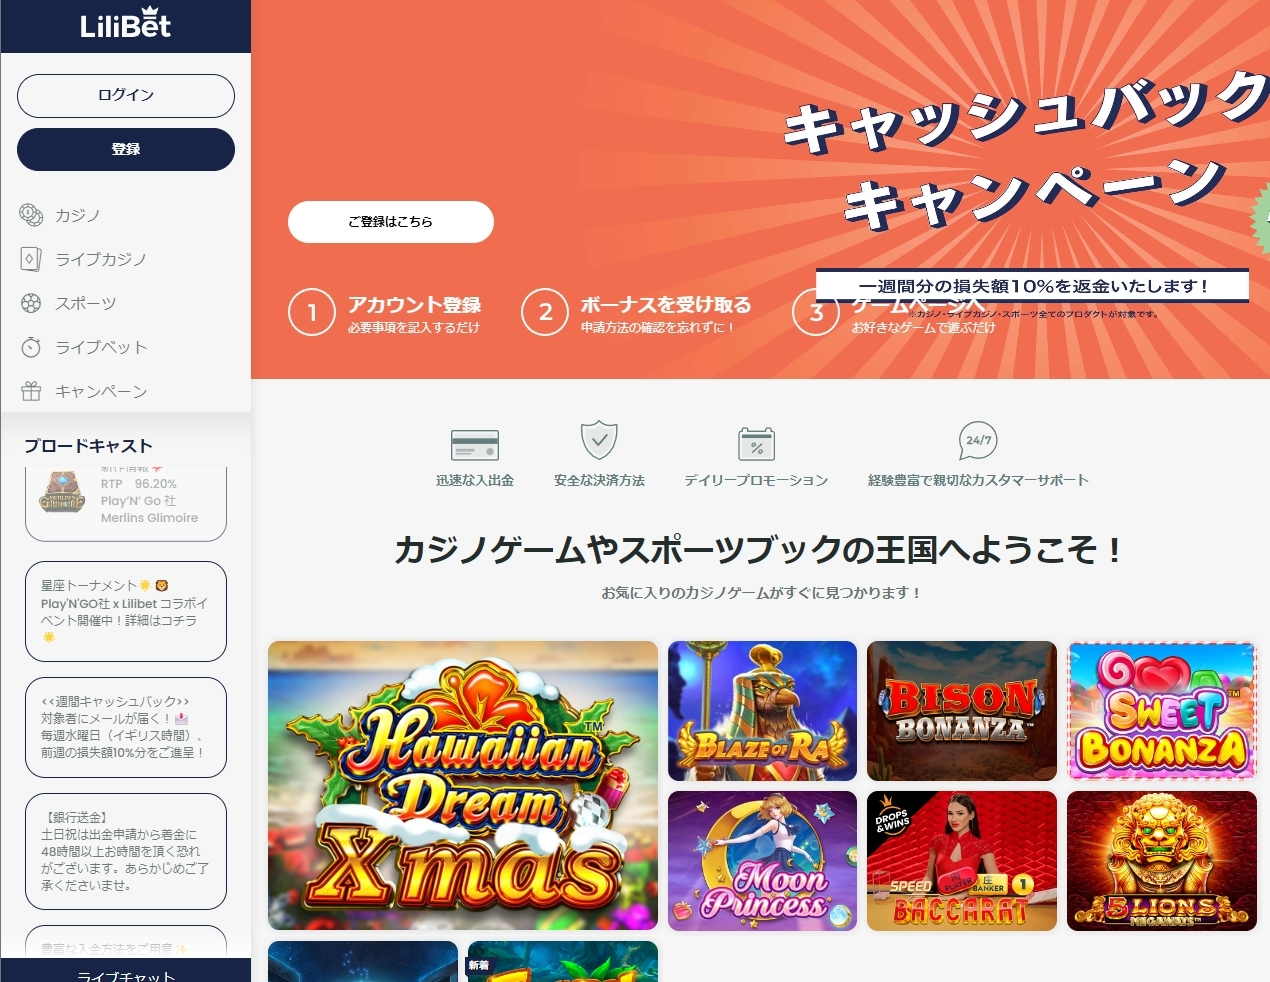Open the 星座トーナメント broadcast card
1270x982 pixels.
126,611
